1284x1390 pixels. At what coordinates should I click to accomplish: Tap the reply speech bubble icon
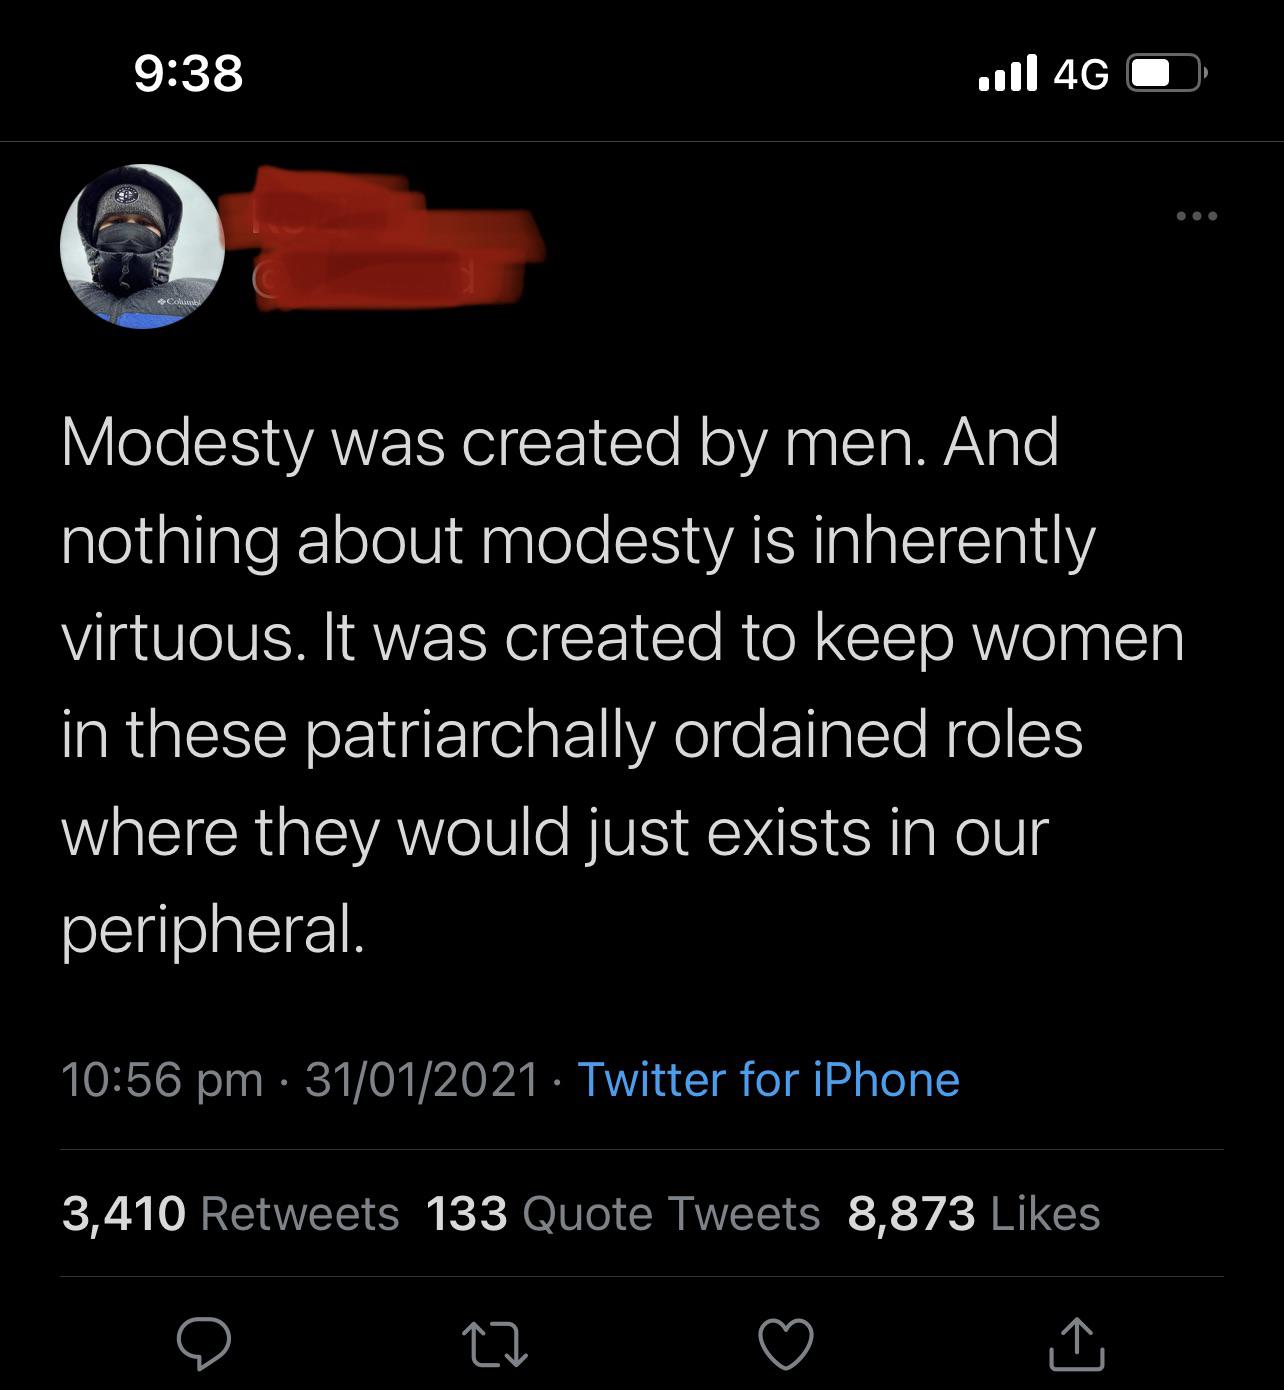point(204,1344)
